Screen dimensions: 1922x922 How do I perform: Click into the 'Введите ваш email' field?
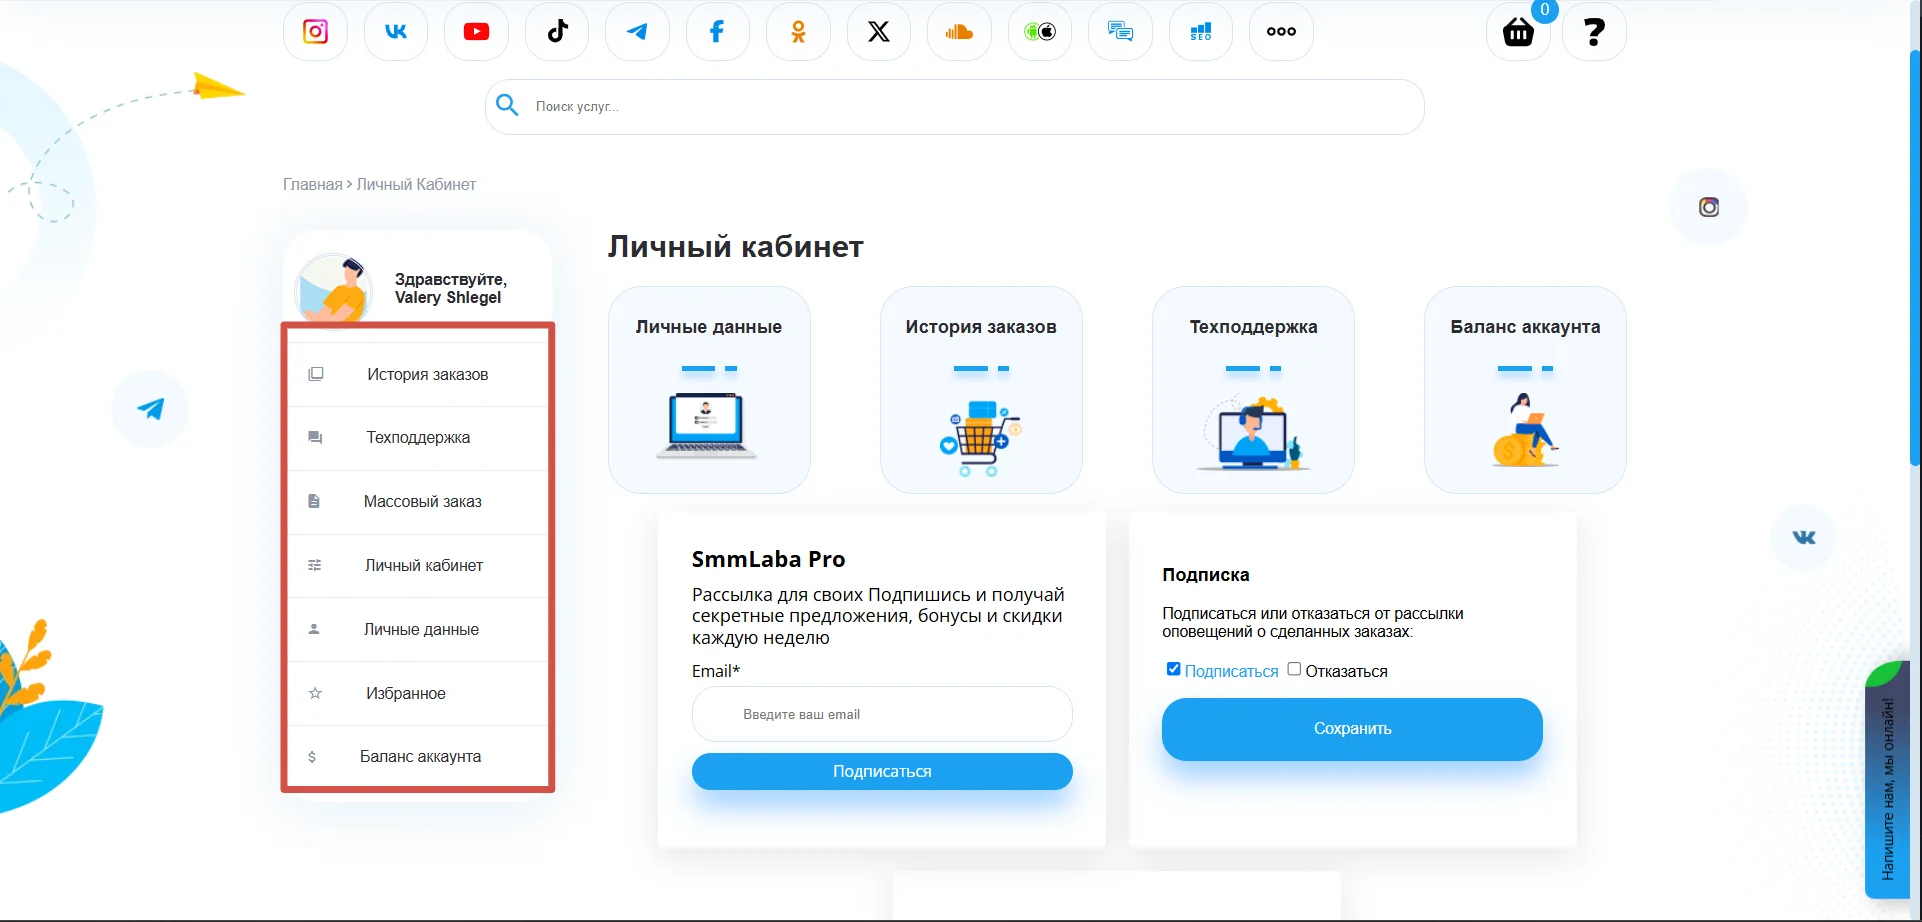[882, 714]
